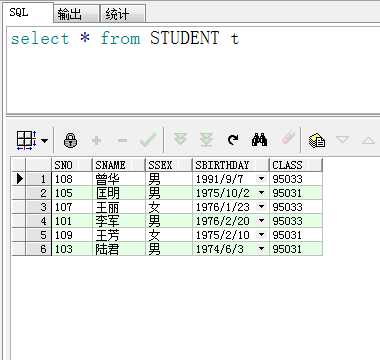380x360 pixels.
Task: Click the birthday value 1974/6/3
Action: click(220, 249)
